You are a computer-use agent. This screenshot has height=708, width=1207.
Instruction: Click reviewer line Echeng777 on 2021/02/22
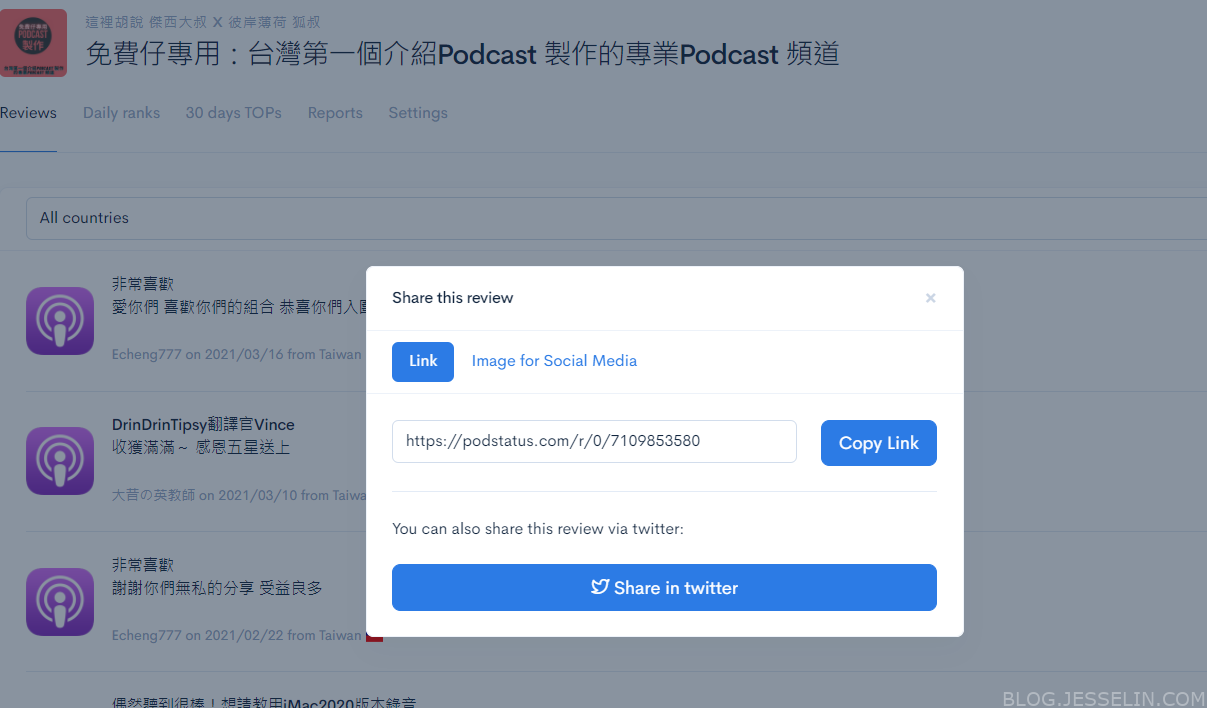[x=237, y=635]
